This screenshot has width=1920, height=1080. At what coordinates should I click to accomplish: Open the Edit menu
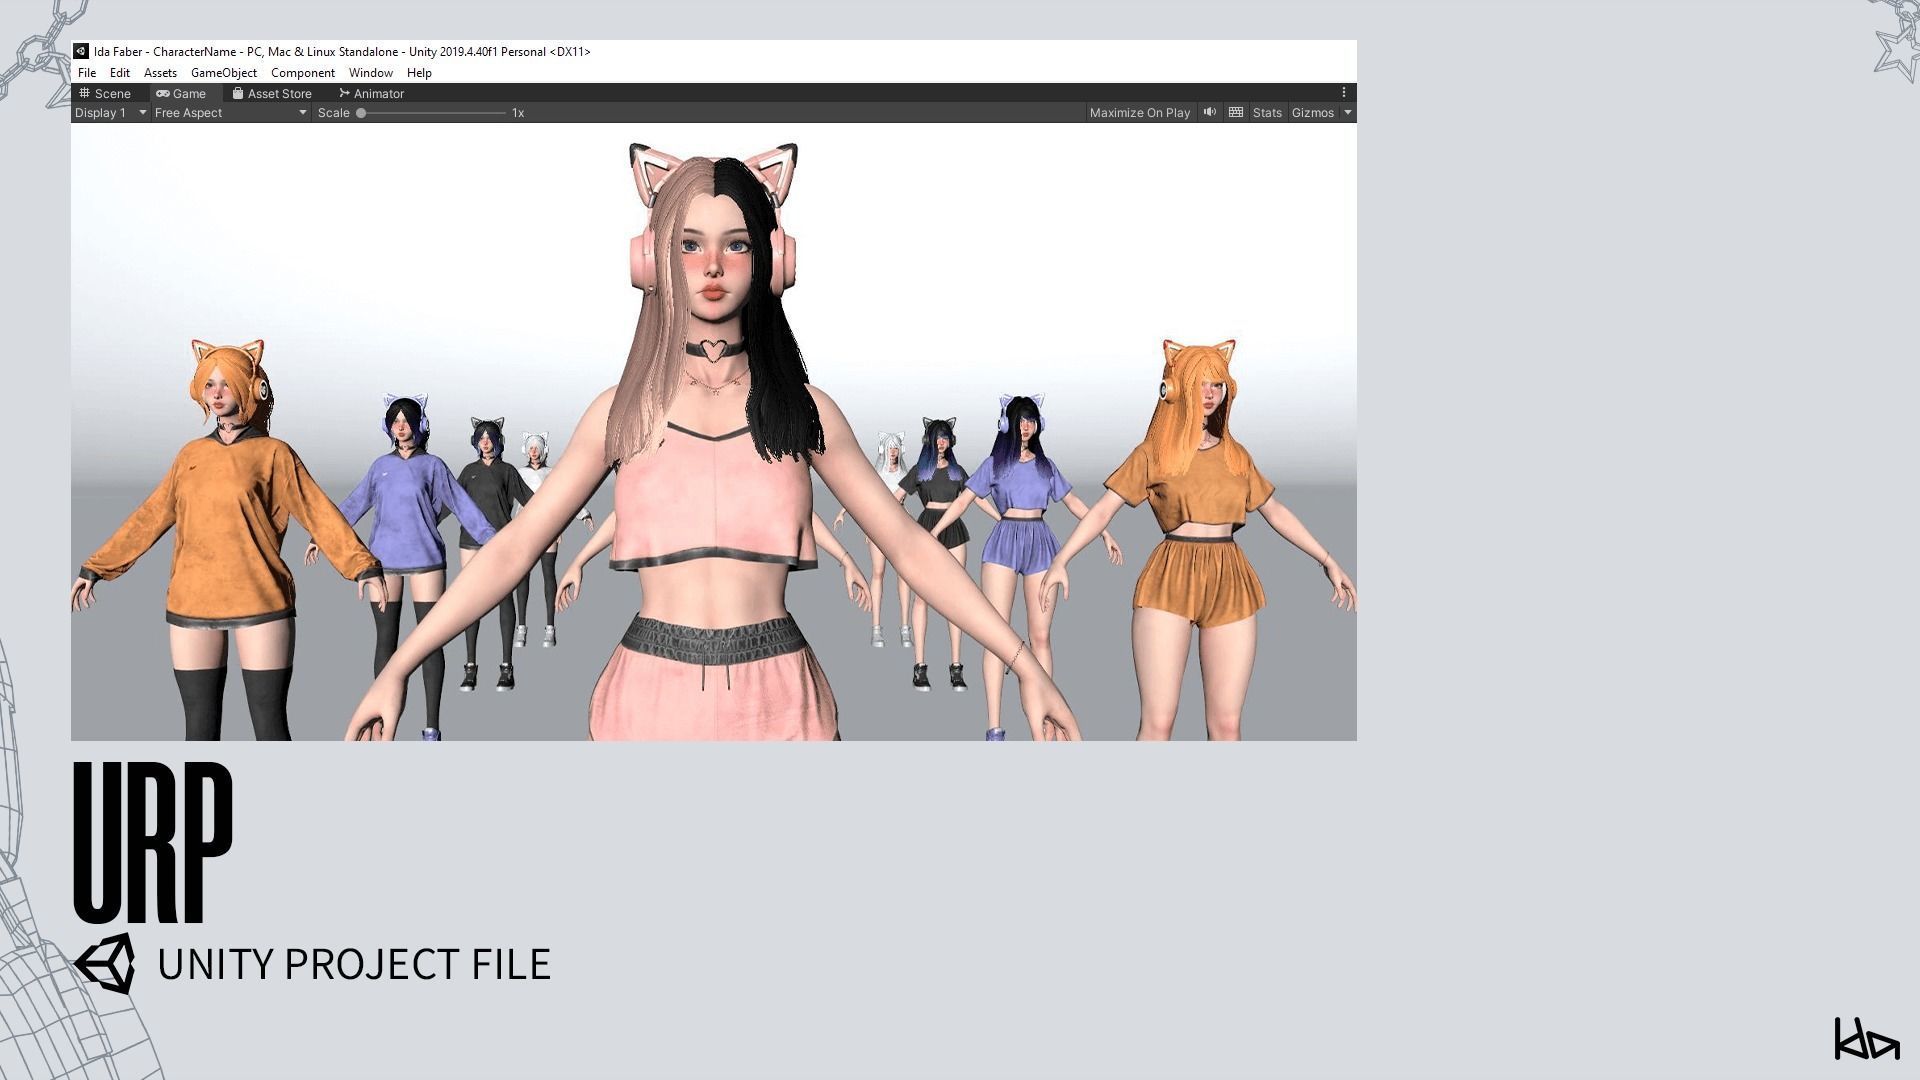click(119, 73)
